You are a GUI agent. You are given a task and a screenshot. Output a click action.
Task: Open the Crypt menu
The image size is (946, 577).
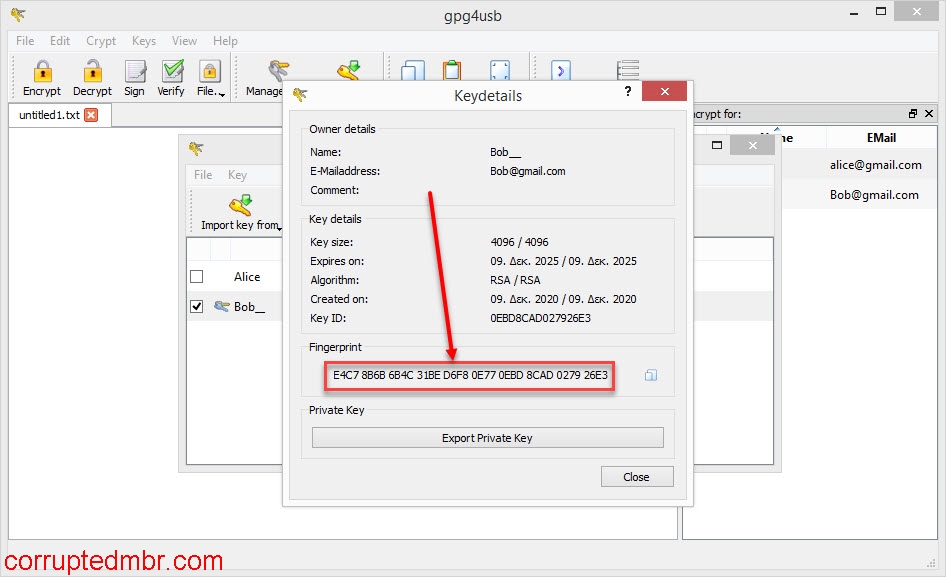pyautogui.click(x=100, y=41)
